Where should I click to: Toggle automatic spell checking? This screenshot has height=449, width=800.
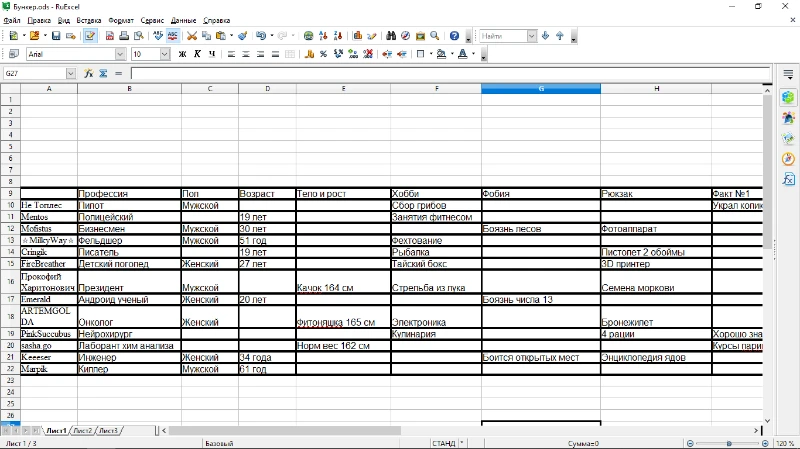173,36
